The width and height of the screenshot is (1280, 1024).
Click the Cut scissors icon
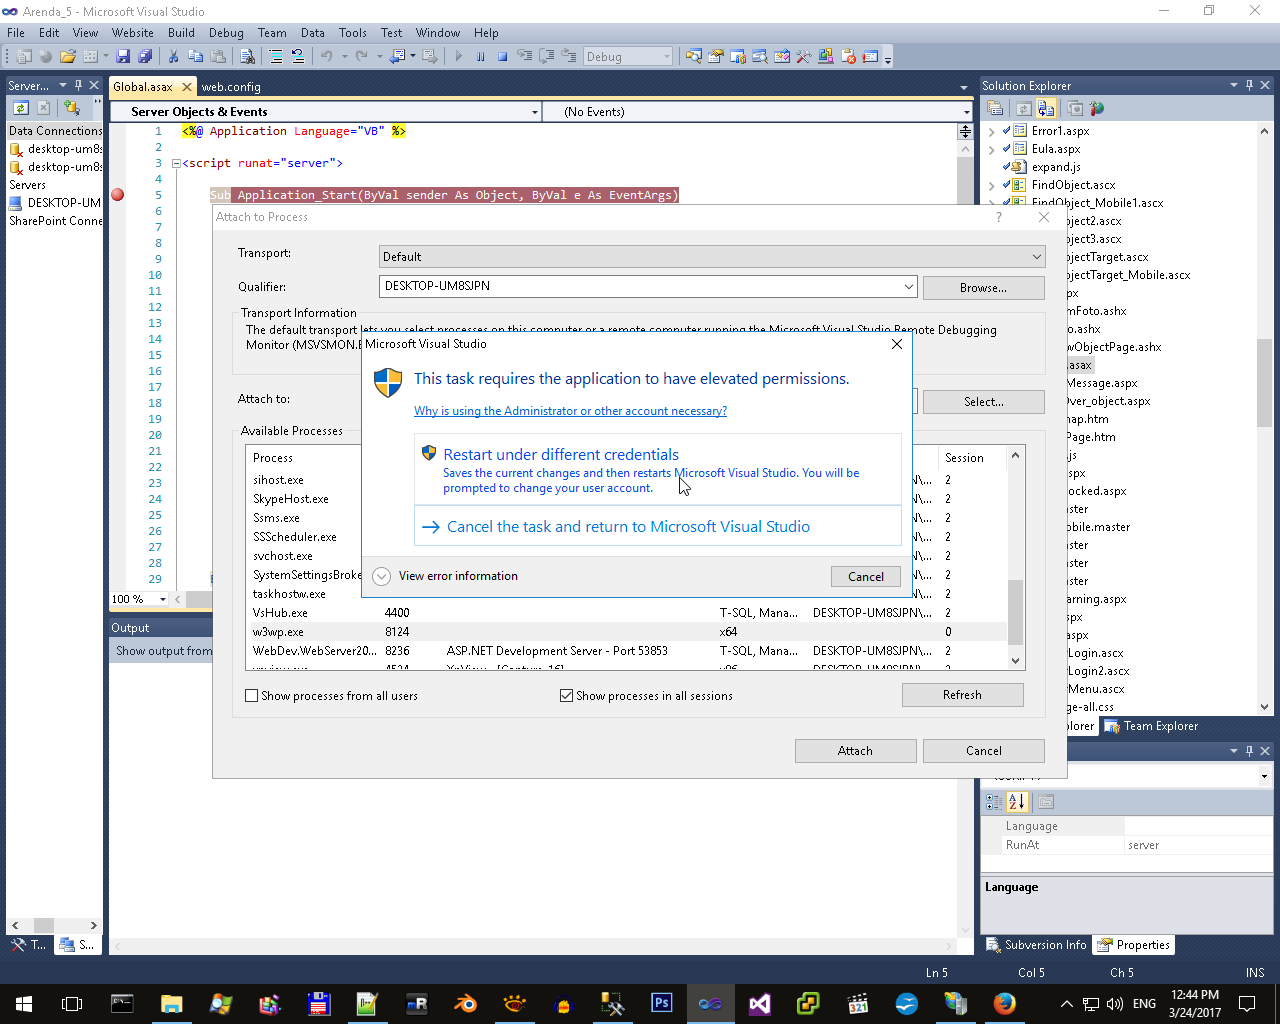point(174,57)
